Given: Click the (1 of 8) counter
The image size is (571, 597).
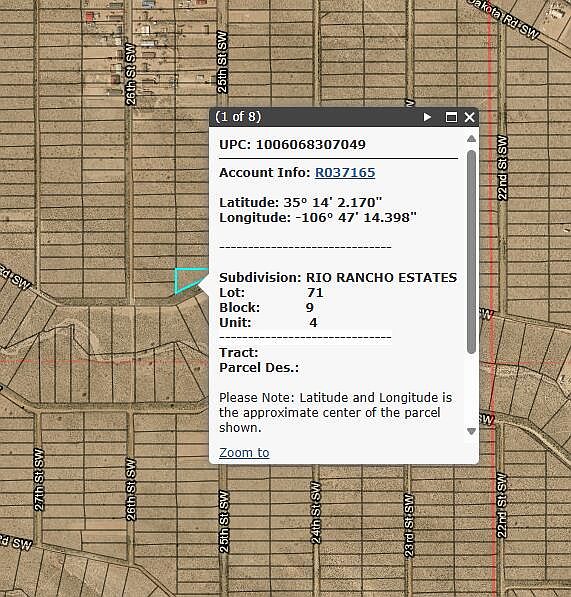Looking at the screenshot, I should pyautogui.click(x=238, y=117).
